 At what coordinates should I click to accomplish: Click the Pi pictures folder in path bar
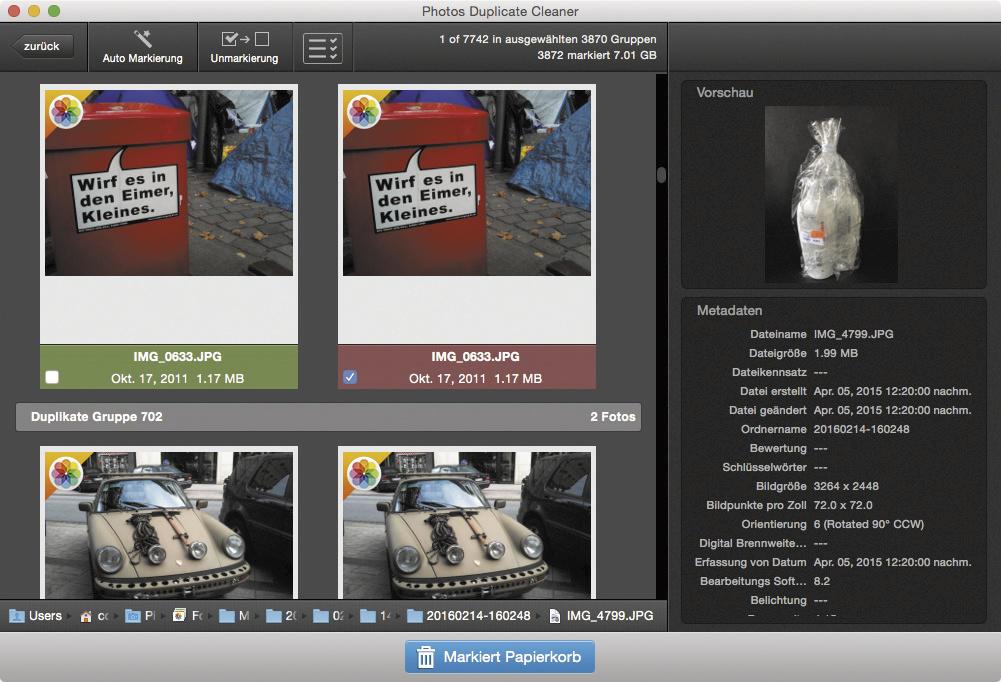141,616
